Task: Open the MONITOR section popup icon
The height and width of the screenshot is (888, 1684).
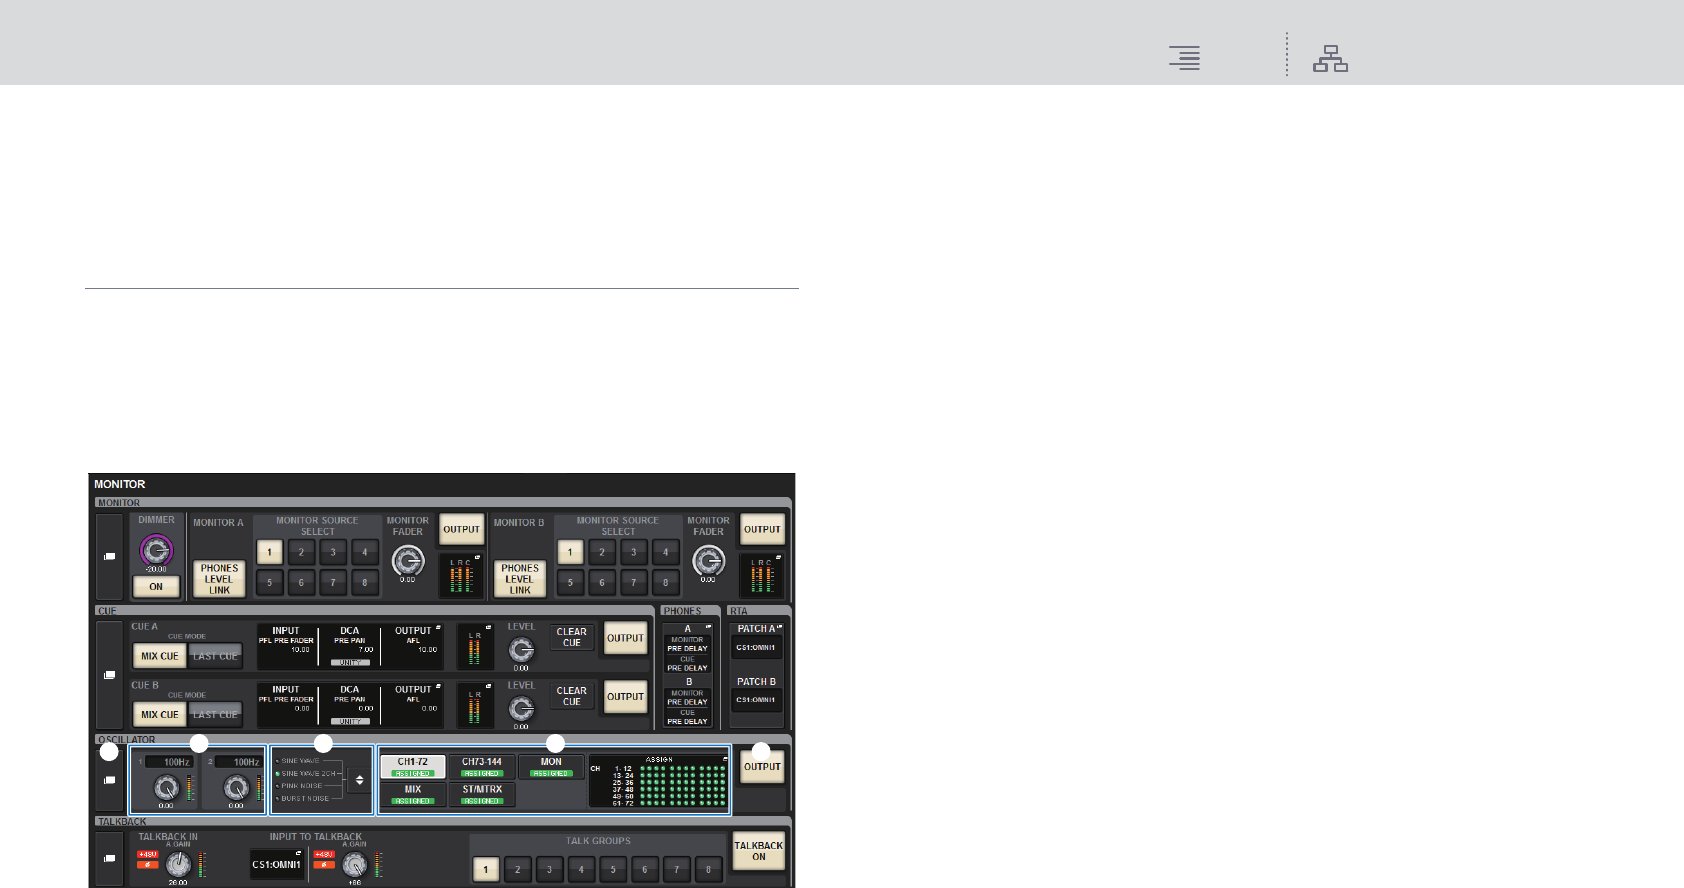Action: click(109, 556)
